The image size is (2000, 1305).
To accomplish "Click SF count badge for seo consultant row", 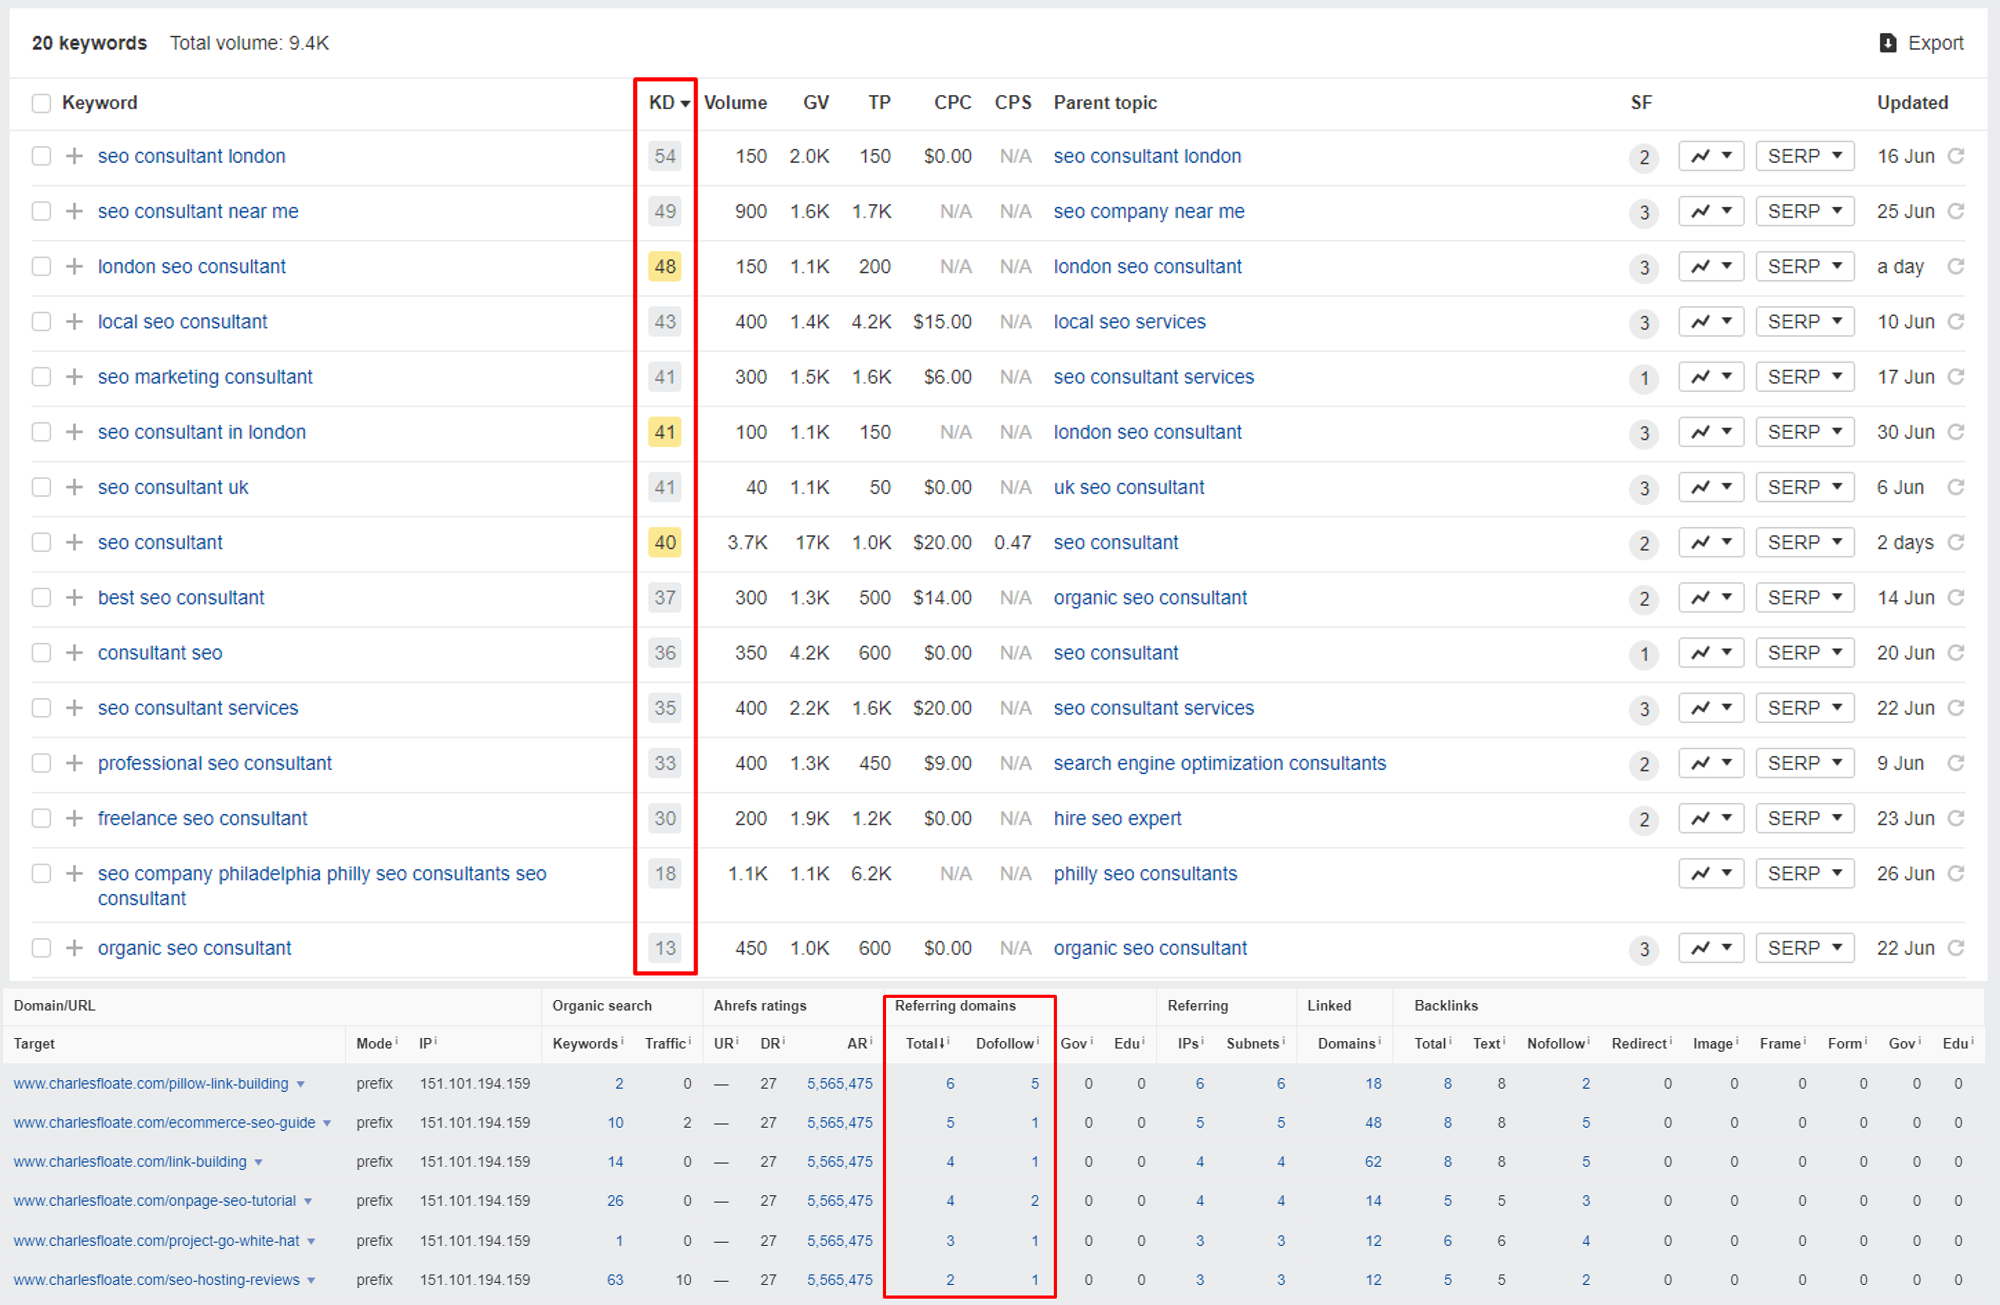I will click(x=1643, y=544).
